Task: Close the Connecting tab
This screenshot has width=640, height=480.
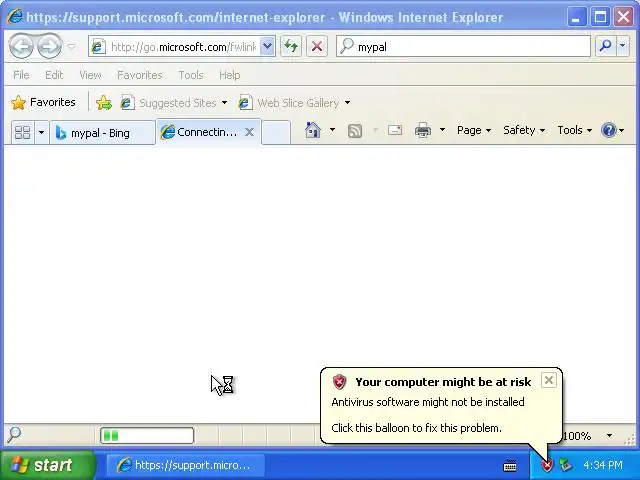Action: [x=249, y=132]
